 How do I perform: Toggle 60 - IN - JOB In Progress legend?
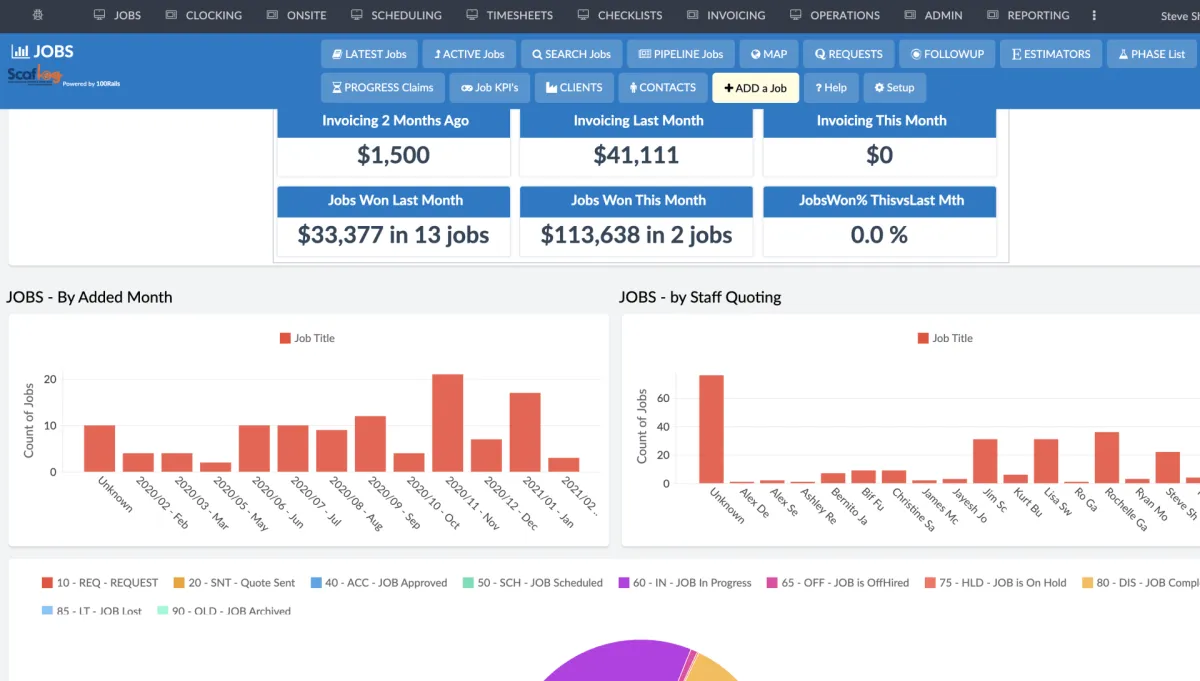click(x=685, y=582)
